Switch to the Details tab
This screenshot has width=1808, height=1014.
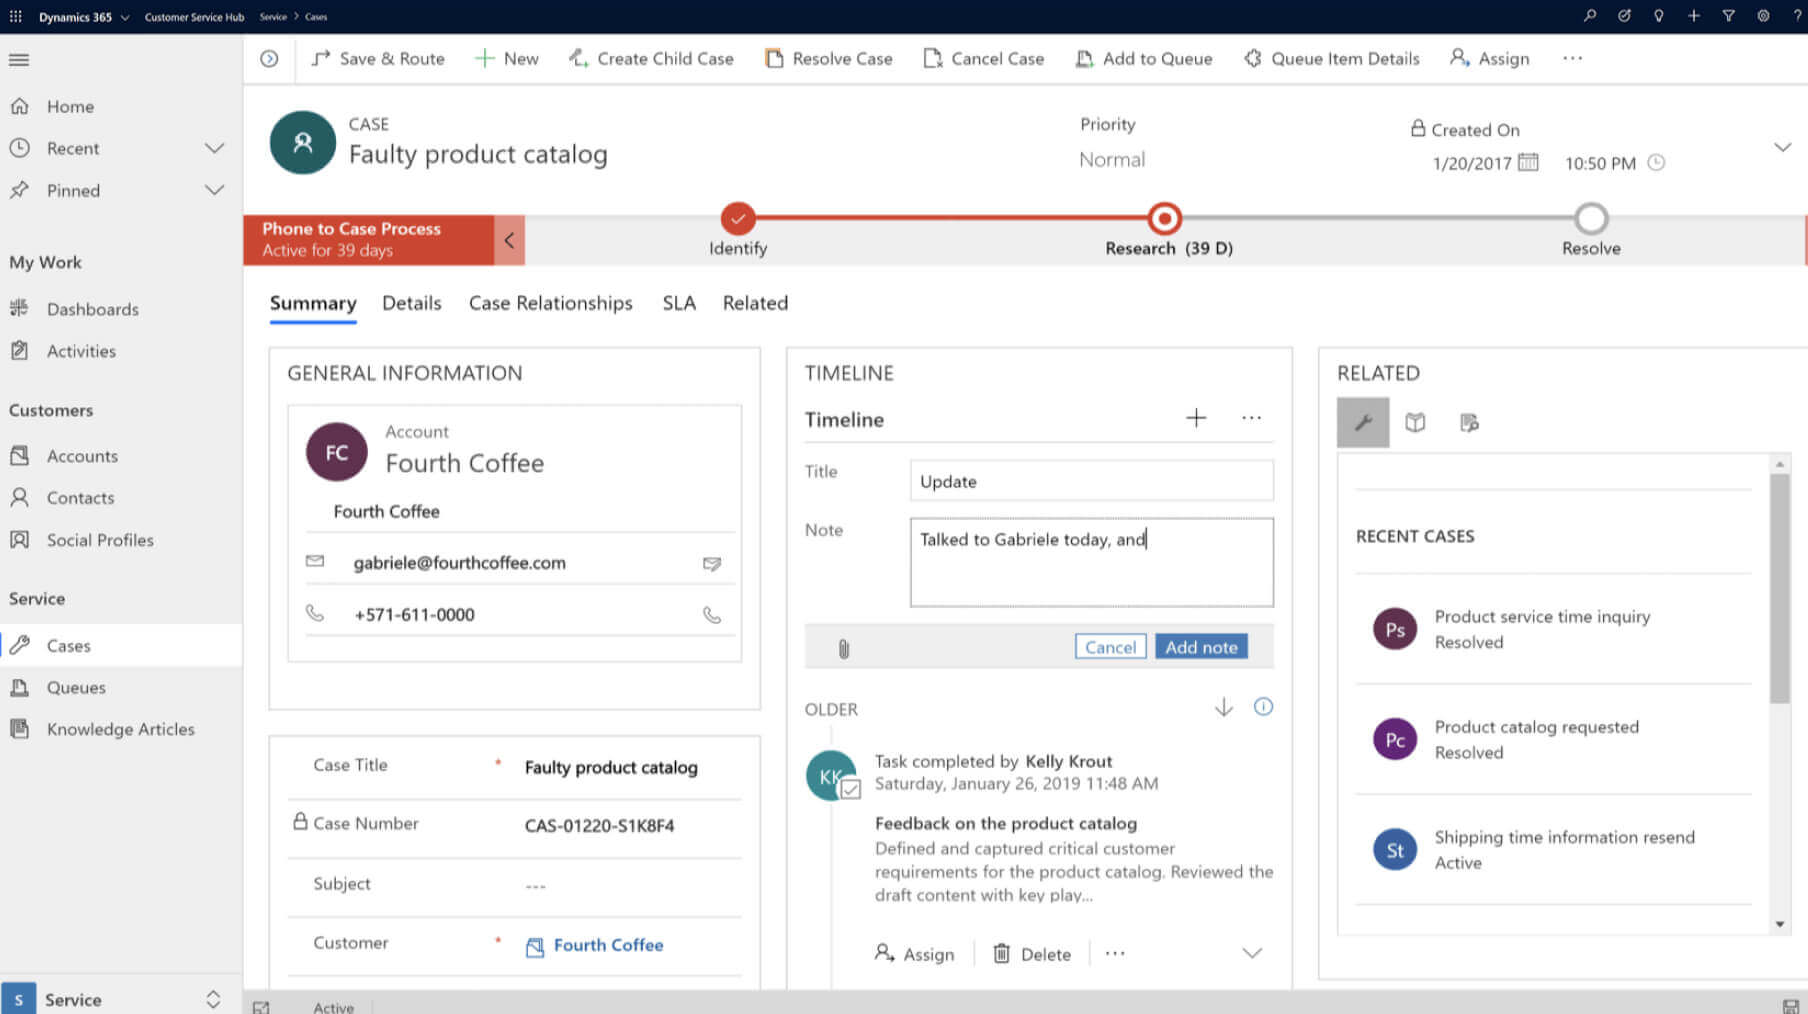click(411, 303)
